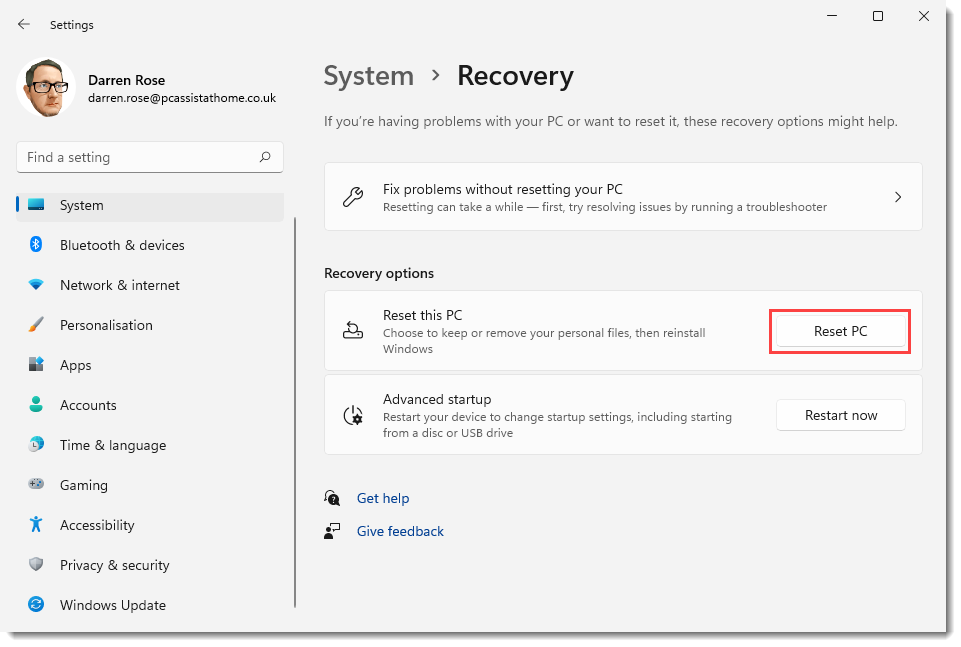
Task: Select System in the sidebar menu
Action: 80,205
